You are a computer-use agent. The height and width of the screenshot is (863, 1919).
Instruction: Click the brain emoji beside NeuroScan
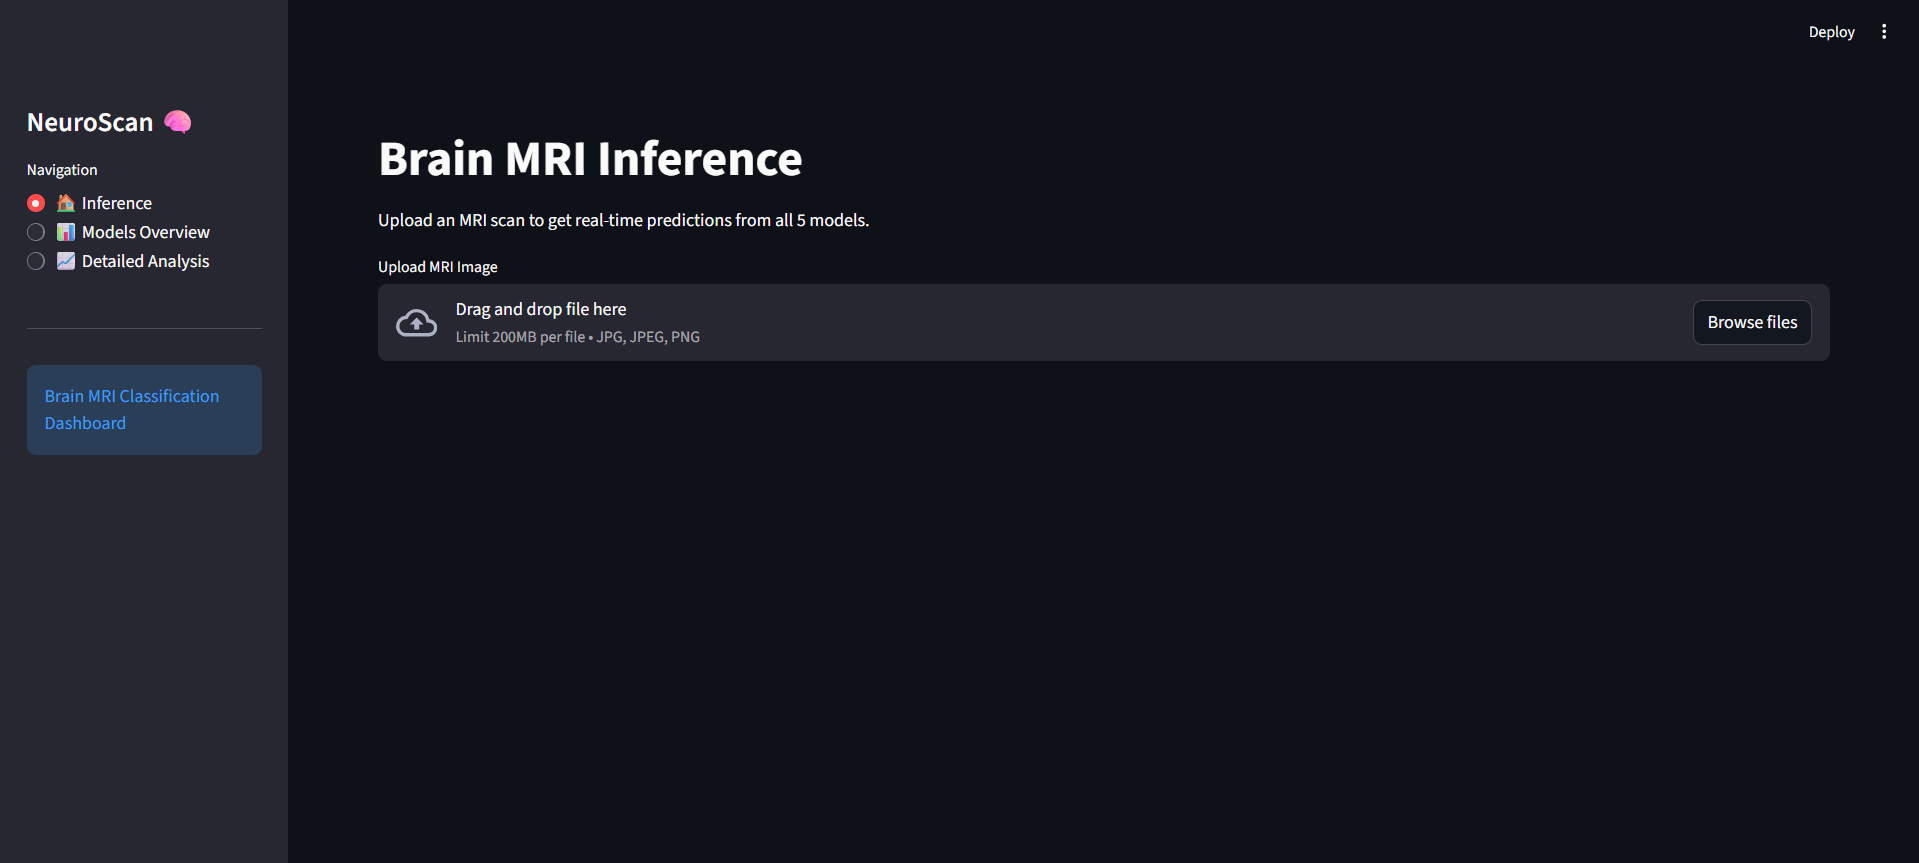178,122
